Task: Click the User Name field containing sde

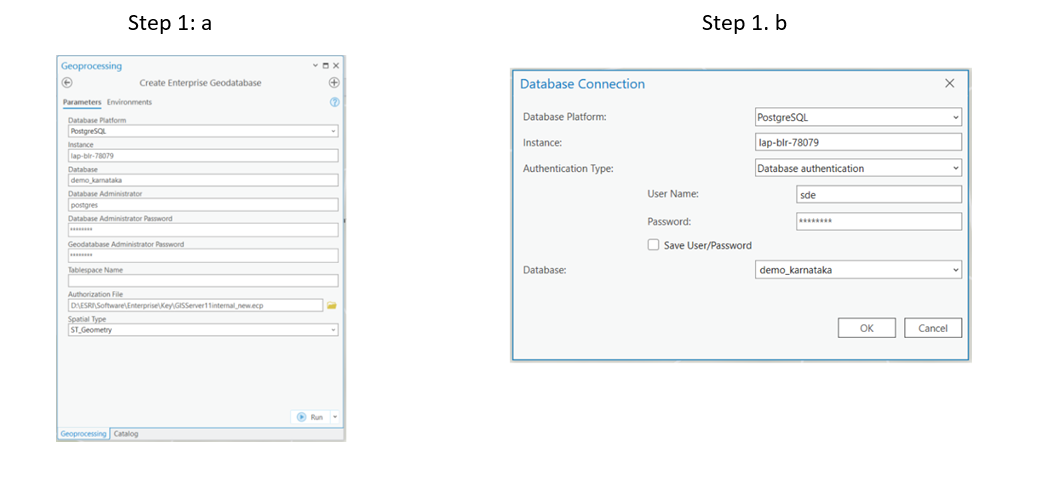Action: [879, 194]
